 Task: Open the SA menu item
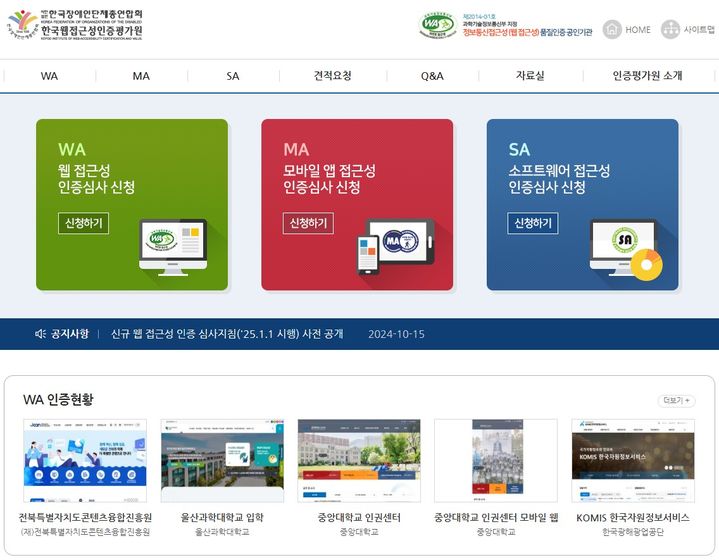coord(233,76)
